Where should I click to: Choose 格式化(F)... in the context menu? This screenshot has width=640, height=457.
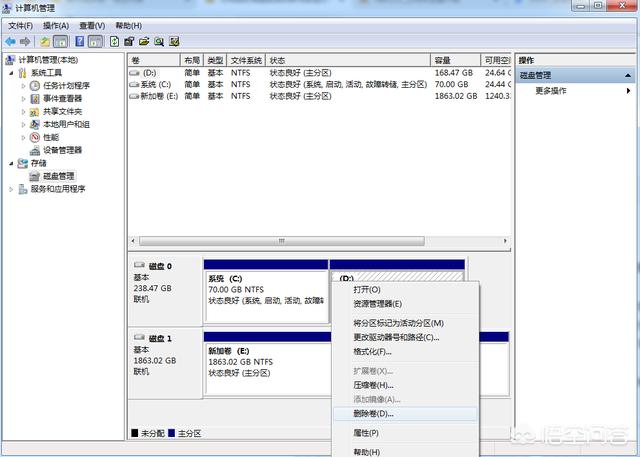click(x=372, y=351)
